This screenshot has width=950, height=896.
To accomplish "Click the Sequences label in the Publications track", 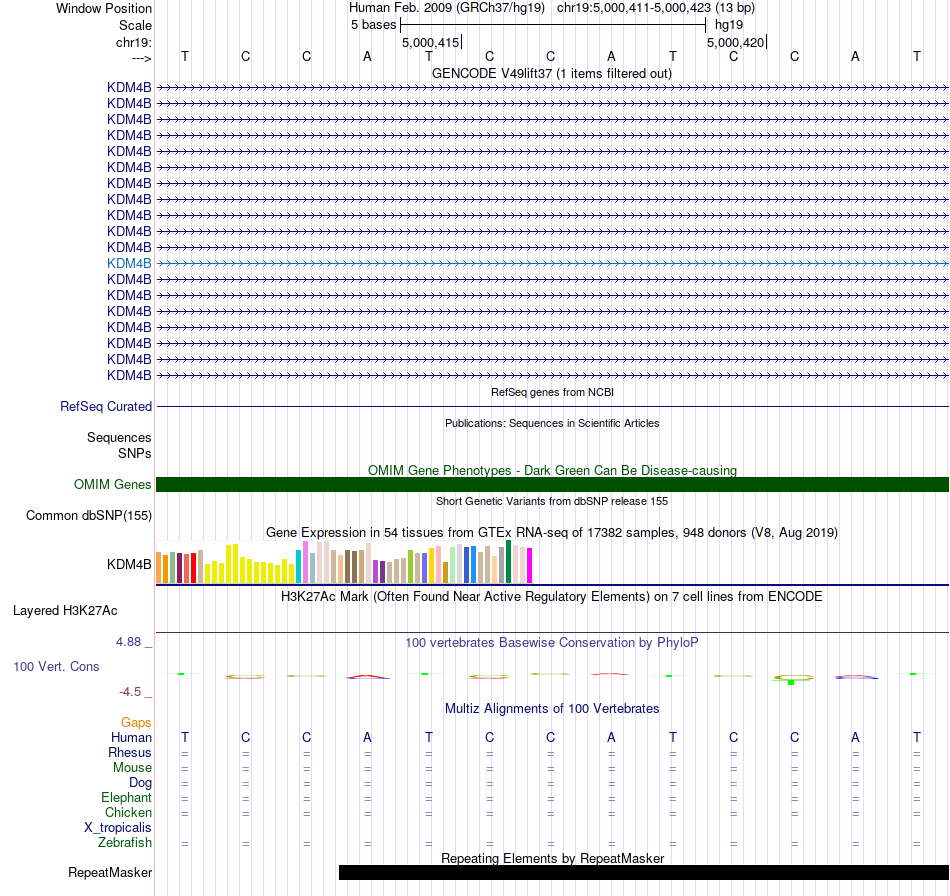I will coord(119,437).
